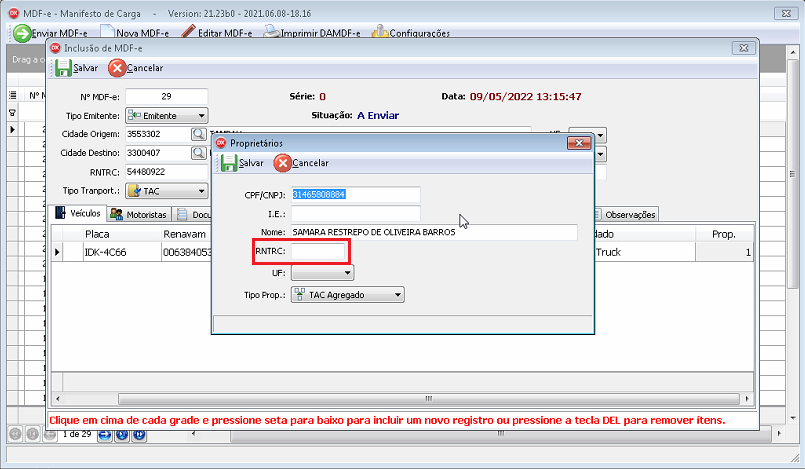Click Editar MDF-e pencil toolbar button
This screenshot has height=469, width=805.
tap(217, 33)
